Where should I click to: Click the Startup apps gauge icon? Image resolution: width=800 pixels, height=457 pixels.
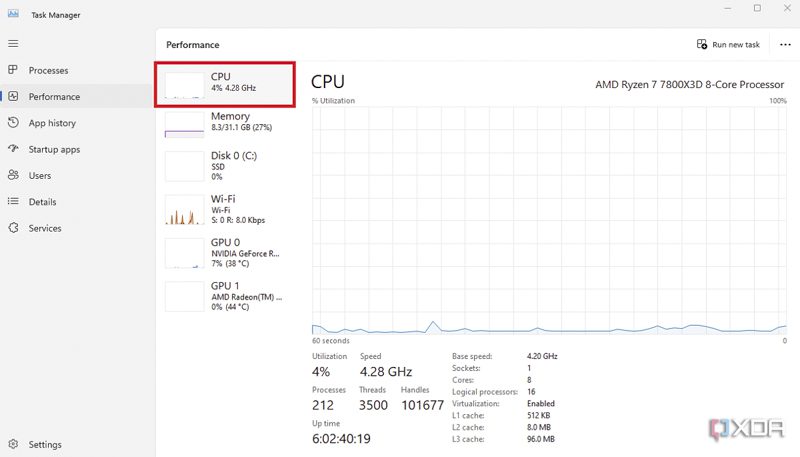pos(13,149)
